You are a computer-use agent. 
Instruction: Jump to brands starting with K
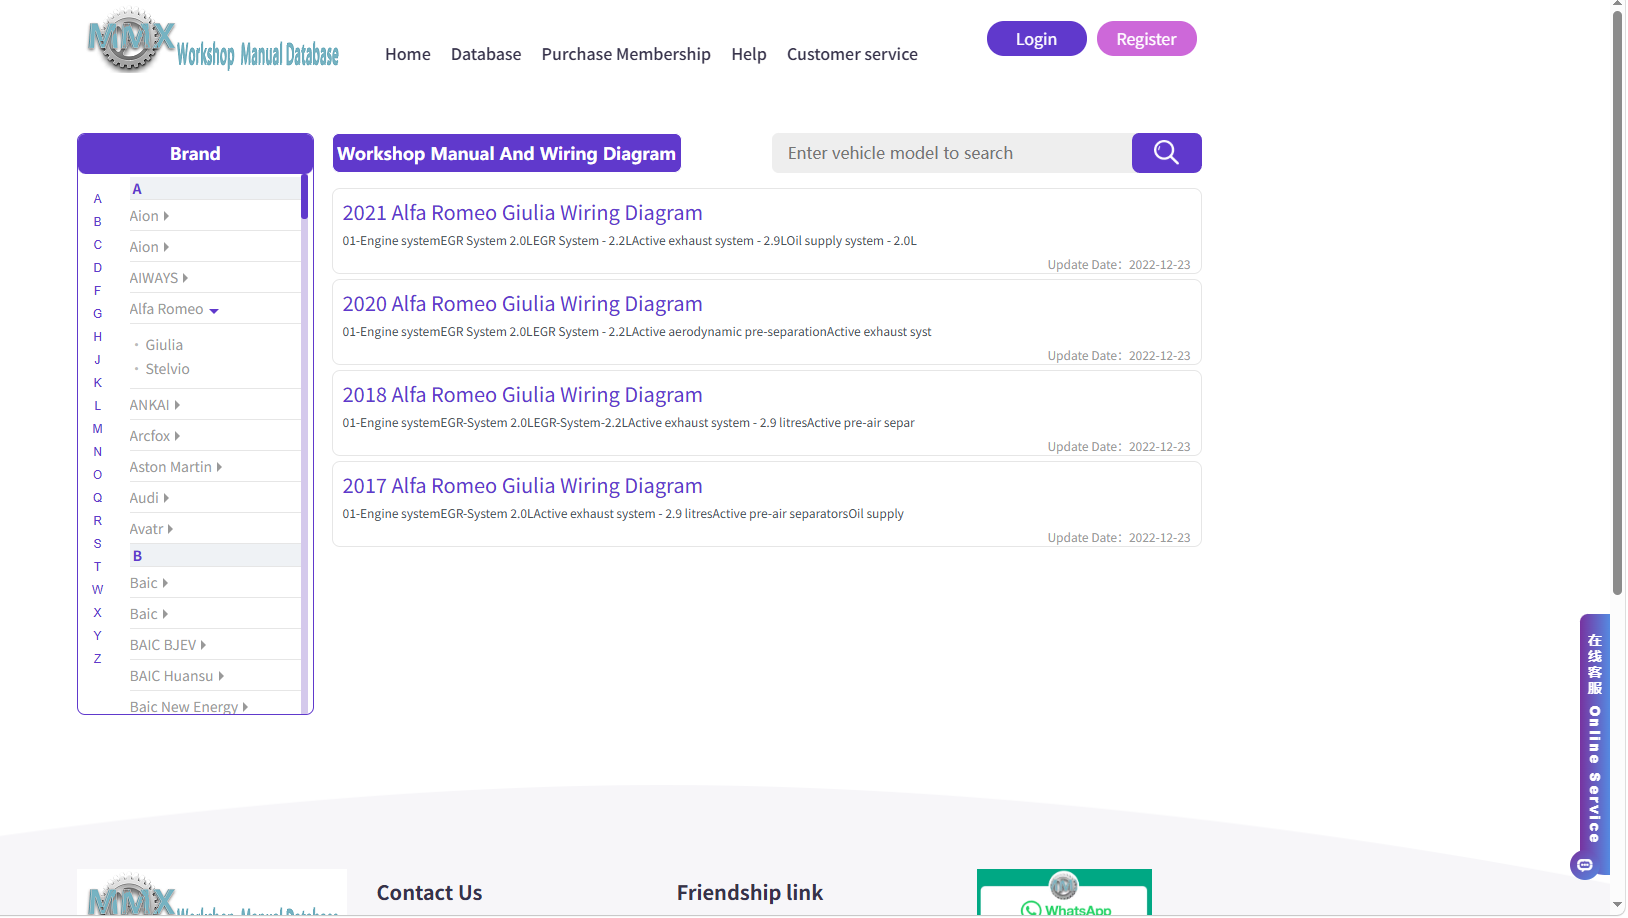(98, 383)
